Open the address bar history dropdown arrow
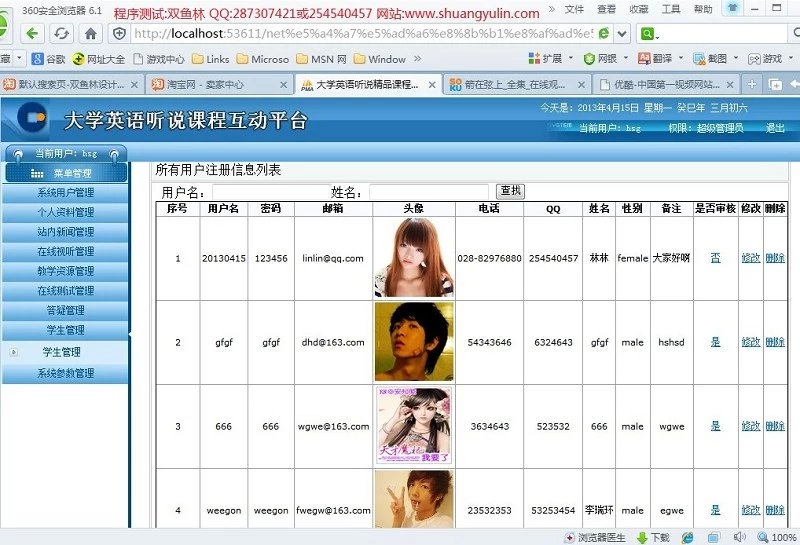 [x=622, y=34]
